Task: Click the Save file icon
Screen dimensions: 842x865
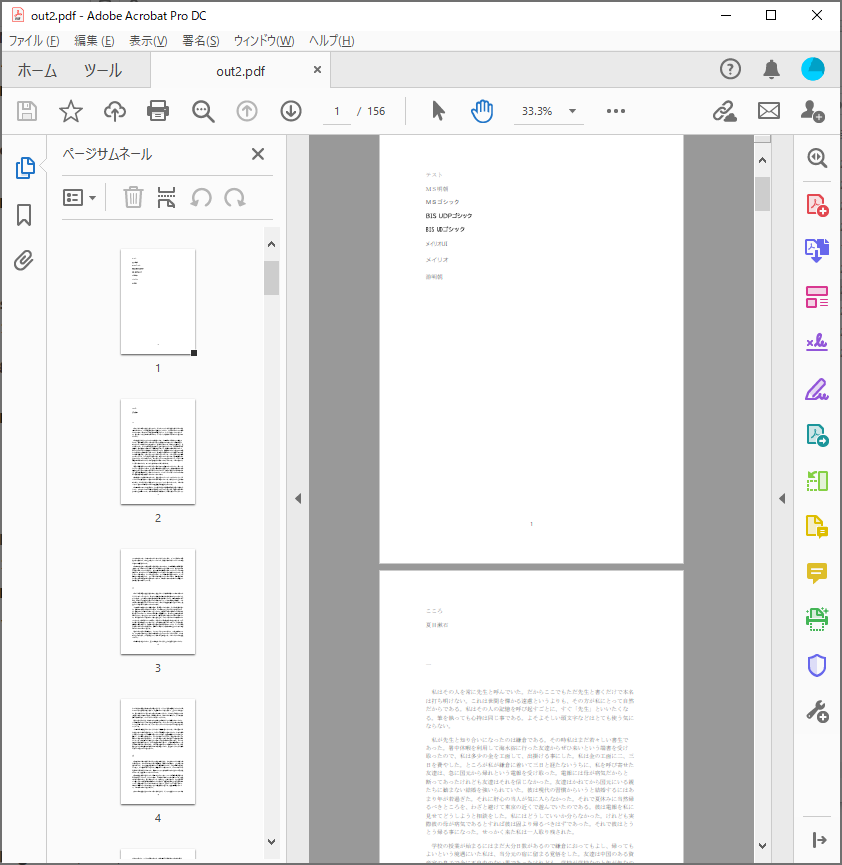Action: coord(26,111)
